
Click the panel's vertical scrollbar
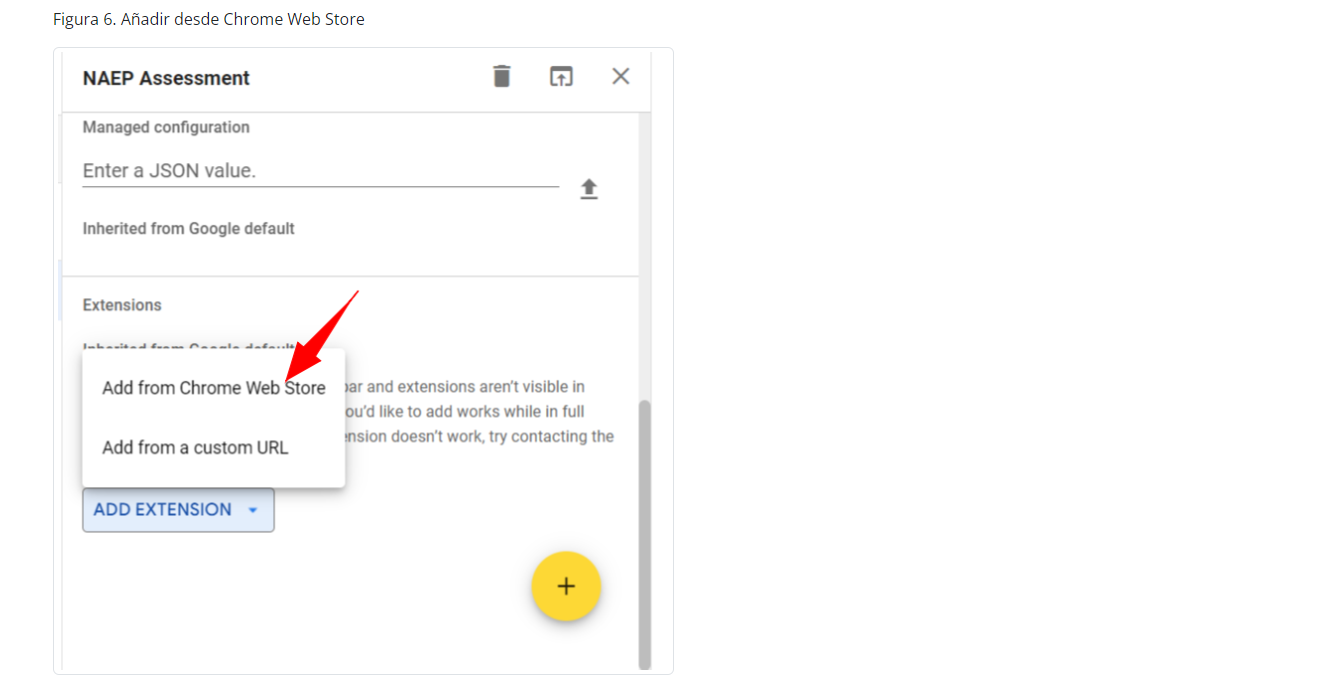(645, 535)
